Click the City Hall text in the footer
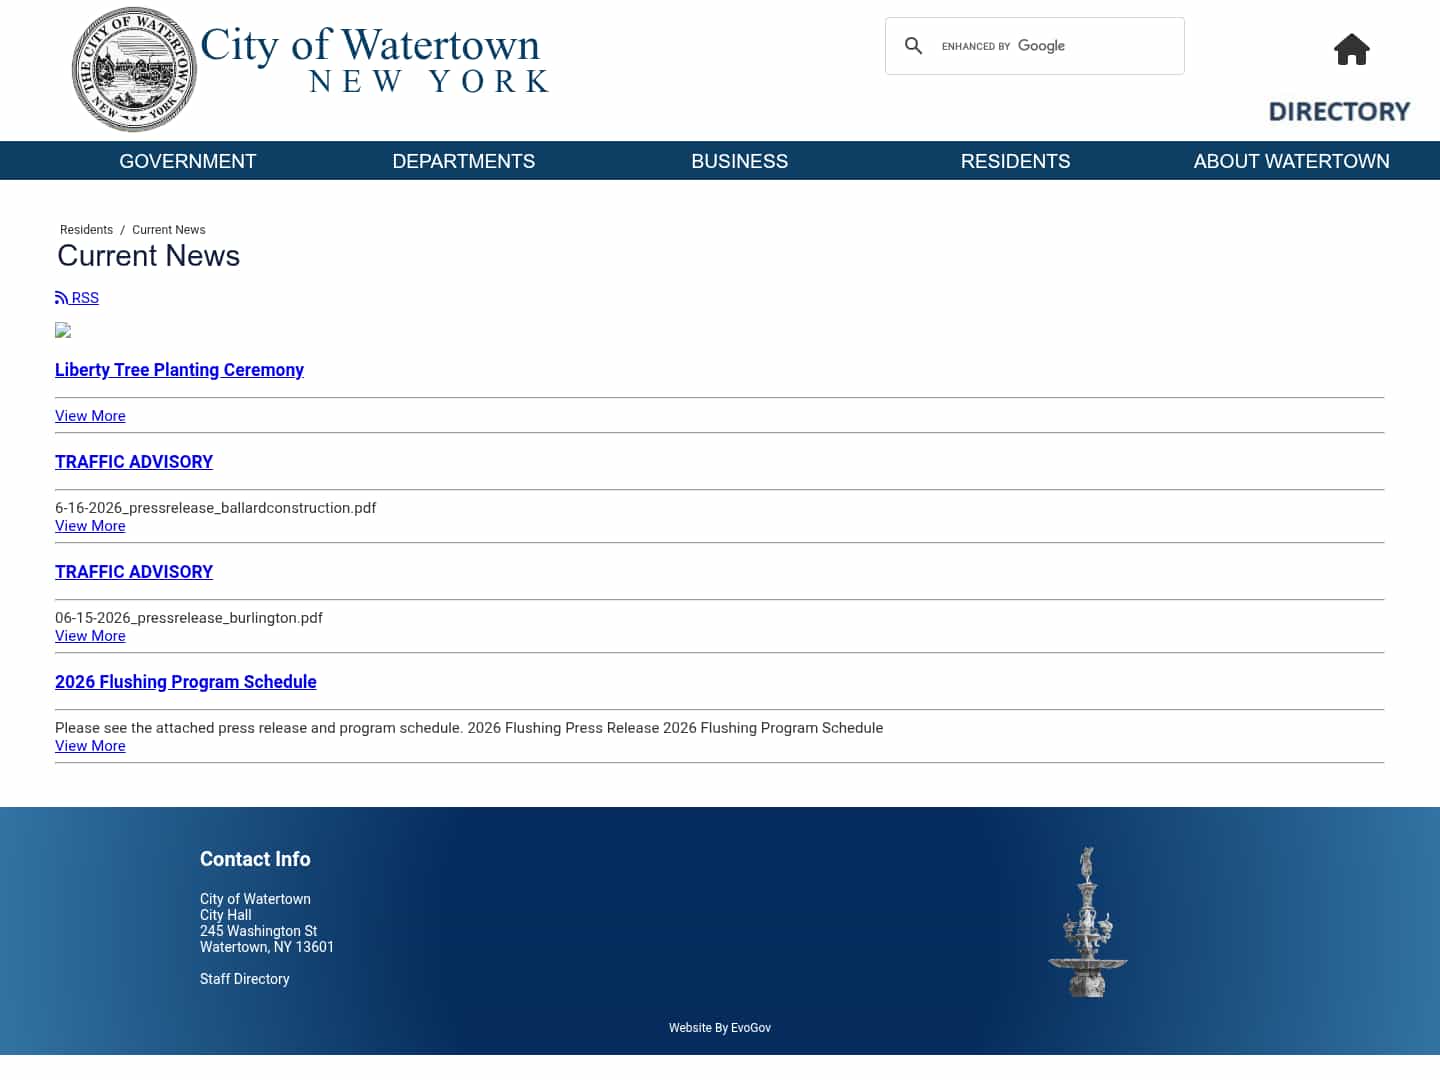Screen dimensions: 1440x1080 pos(226,915)
